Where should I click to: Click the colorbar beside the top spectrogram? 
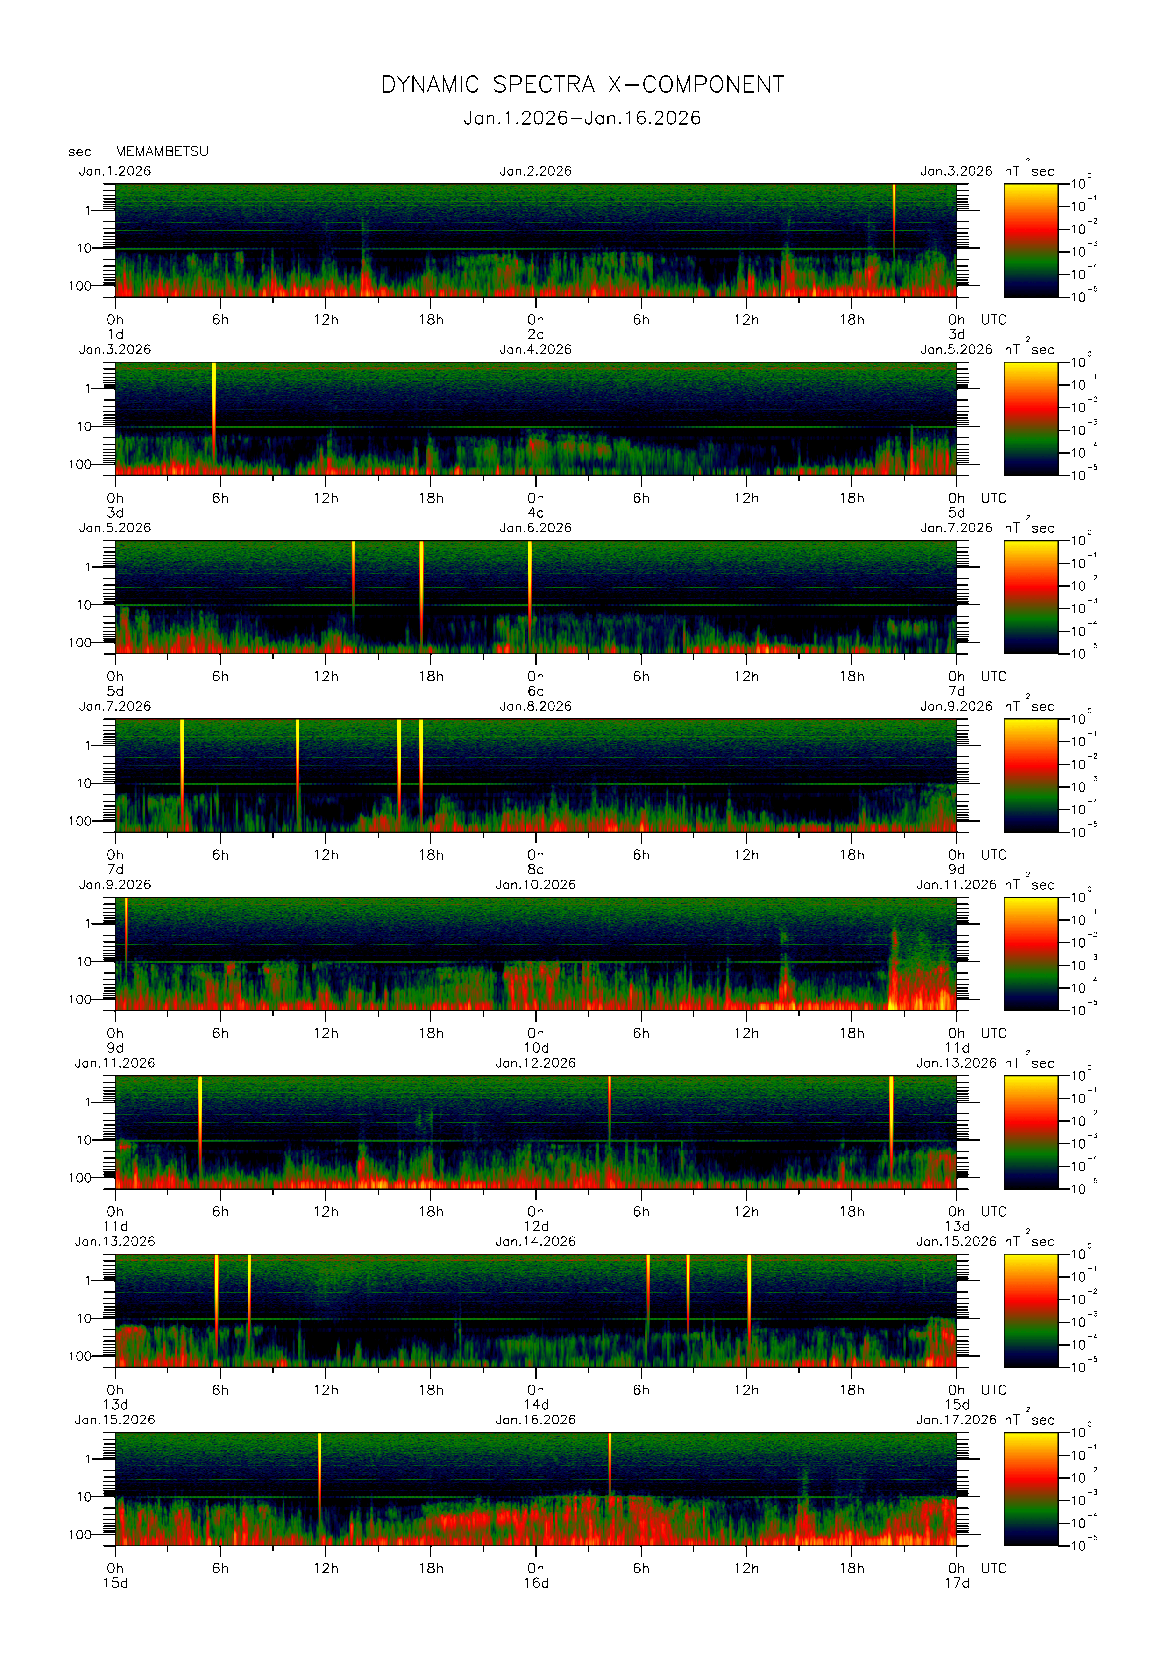(x=1030, y=239)
